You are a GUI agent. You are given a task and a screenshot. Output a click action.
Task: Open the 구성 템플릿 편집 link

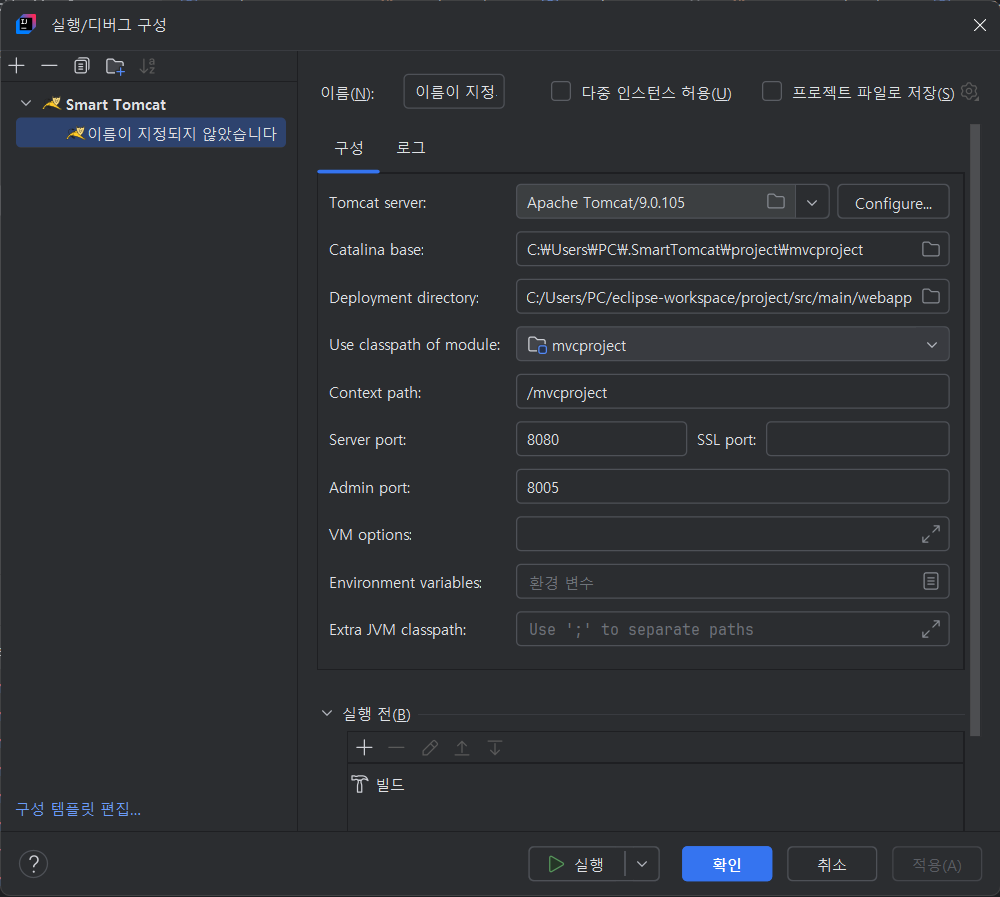(x=78, y=809)
